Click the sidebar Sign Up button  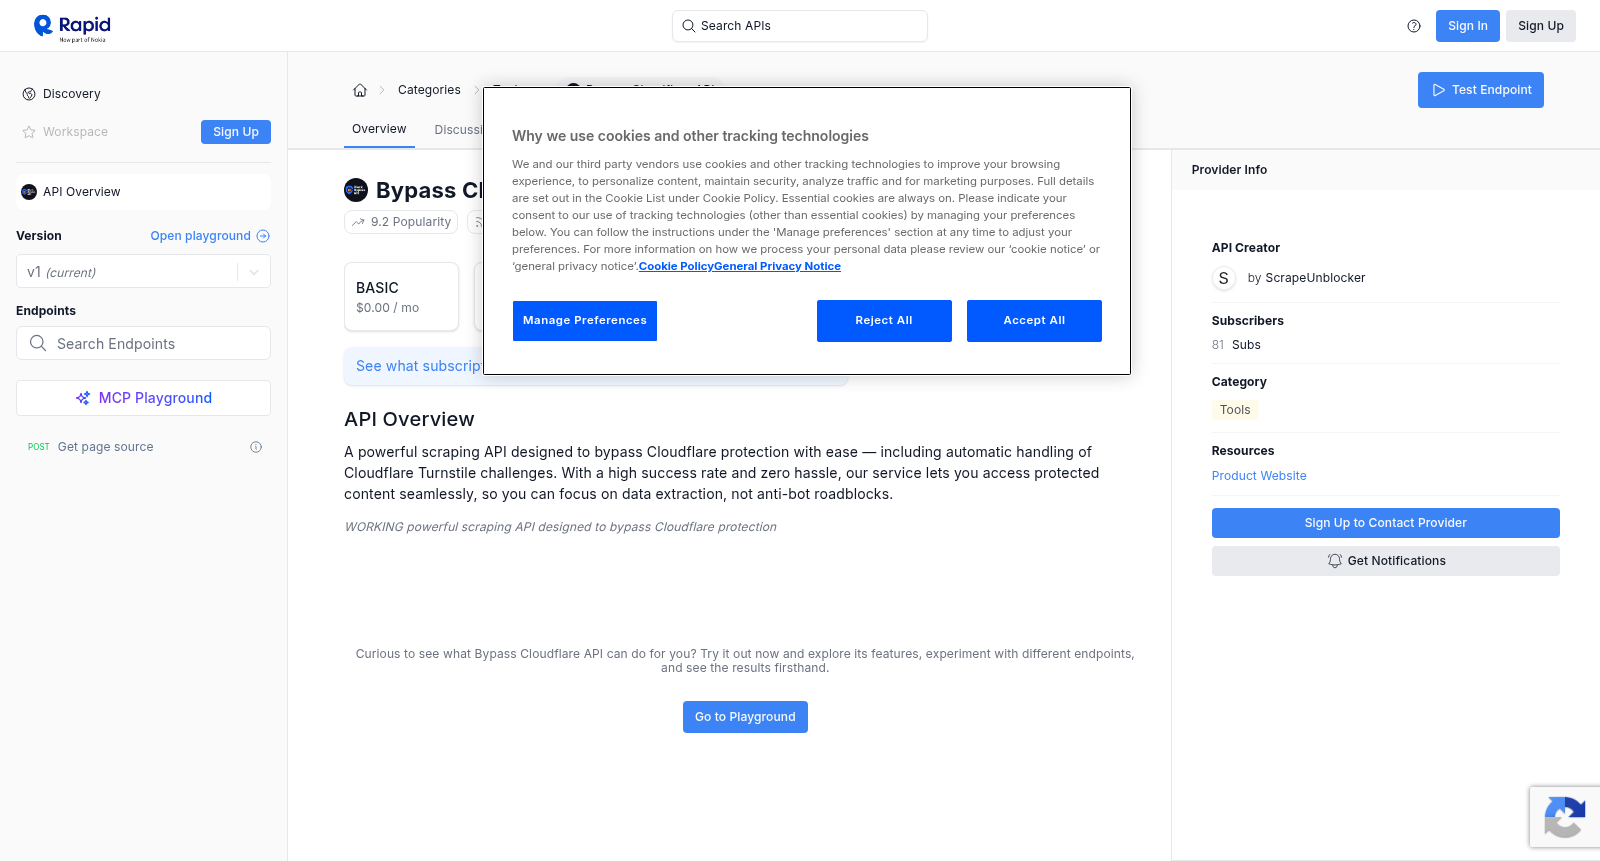(x=236, y=132)
